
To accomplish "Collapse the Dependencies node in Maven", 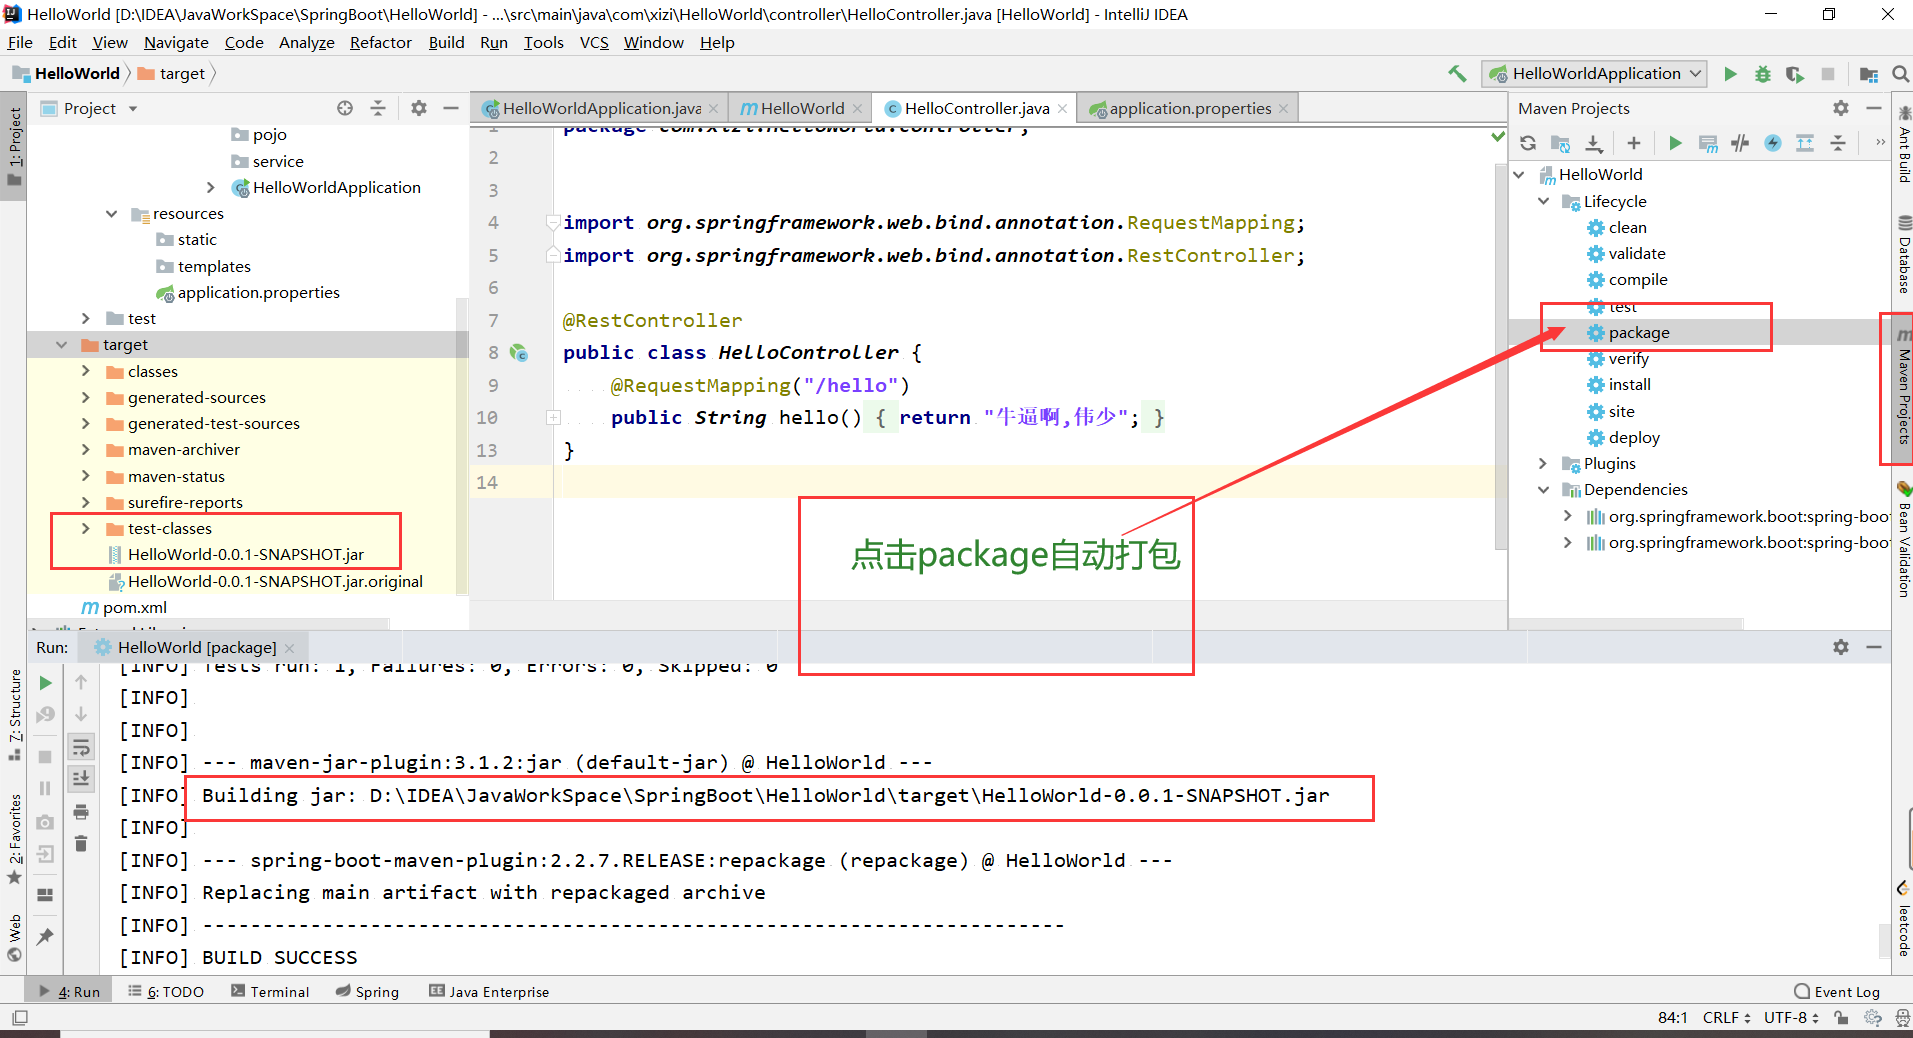I will tap(1543, 489).
